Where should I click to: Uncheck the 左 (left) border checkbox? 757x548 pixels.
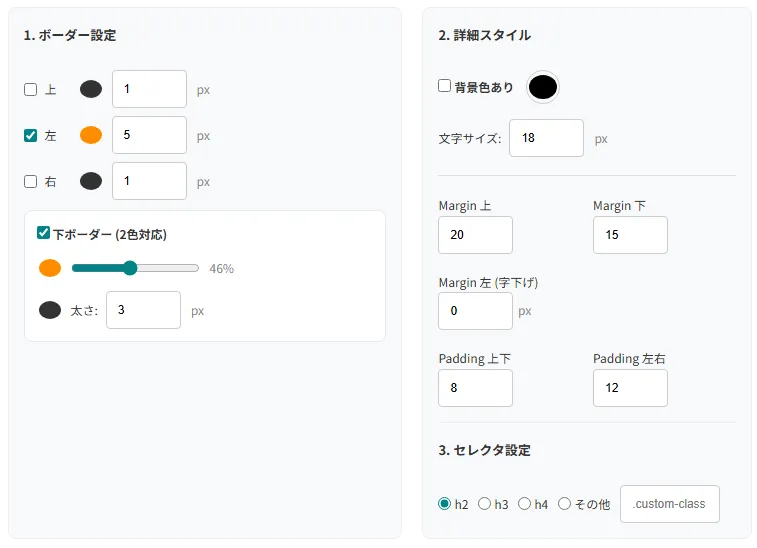(30, 135)
